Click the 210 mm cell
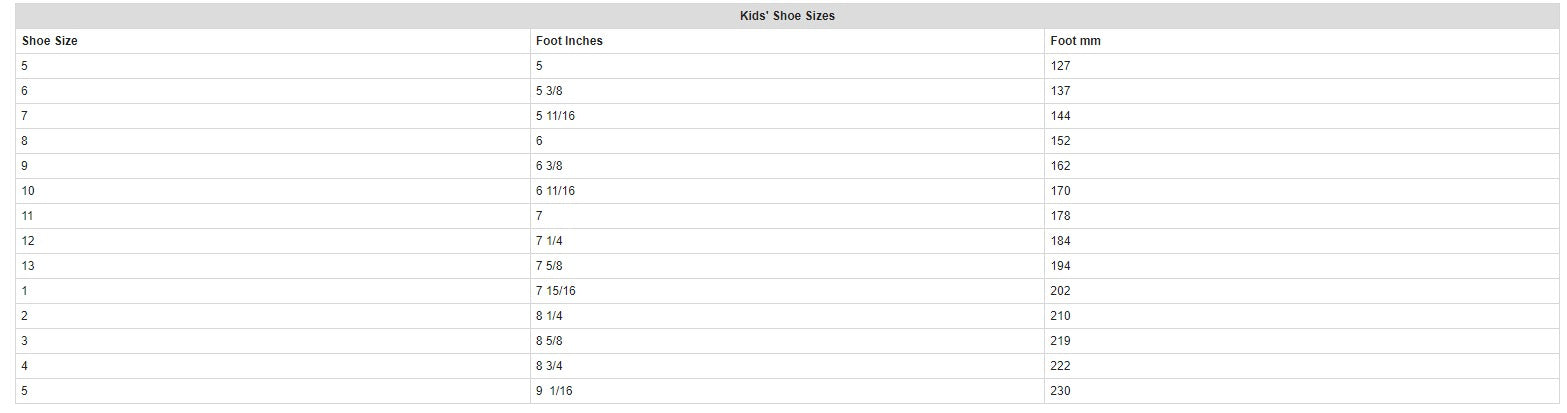 click(x=1061, y=316)
